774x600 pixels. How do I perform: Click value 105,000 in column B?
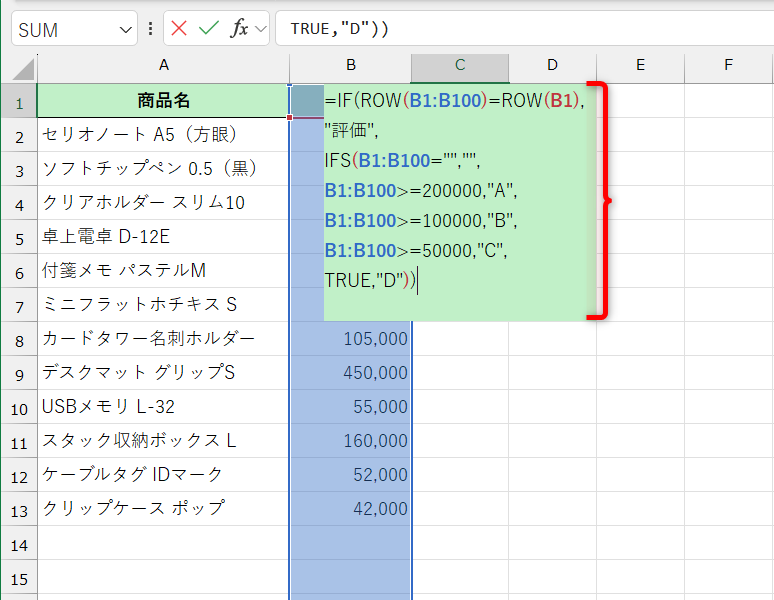pyautogui.click(x=350, y=339)
